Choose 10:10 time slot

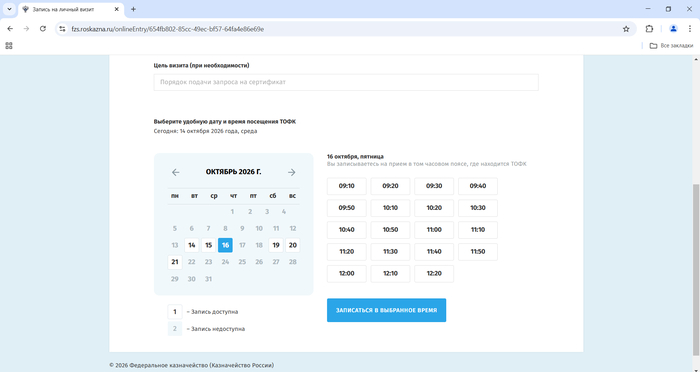390,208
